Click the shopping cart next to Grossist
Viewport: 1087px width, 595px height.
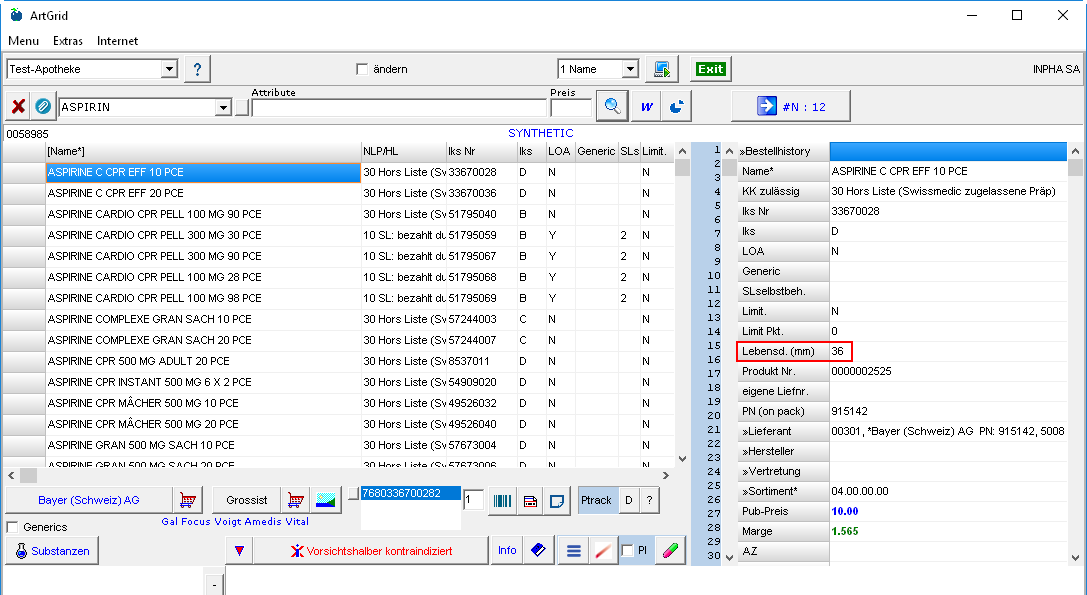(x=295, y=500)
